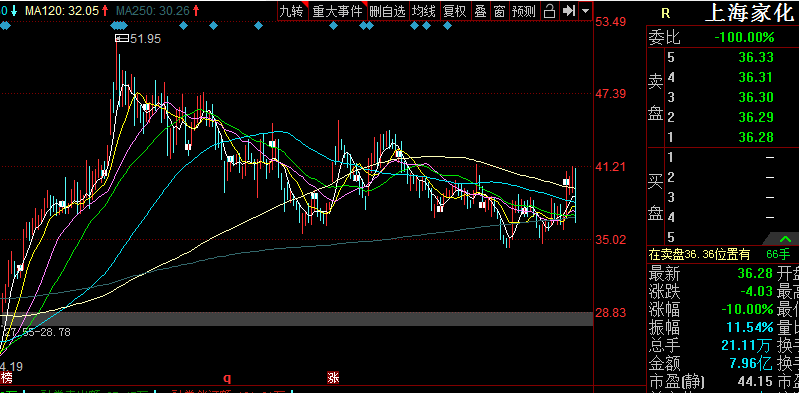Open the toolbar dropdown triangle menu
799x393 pixels.
585,11
